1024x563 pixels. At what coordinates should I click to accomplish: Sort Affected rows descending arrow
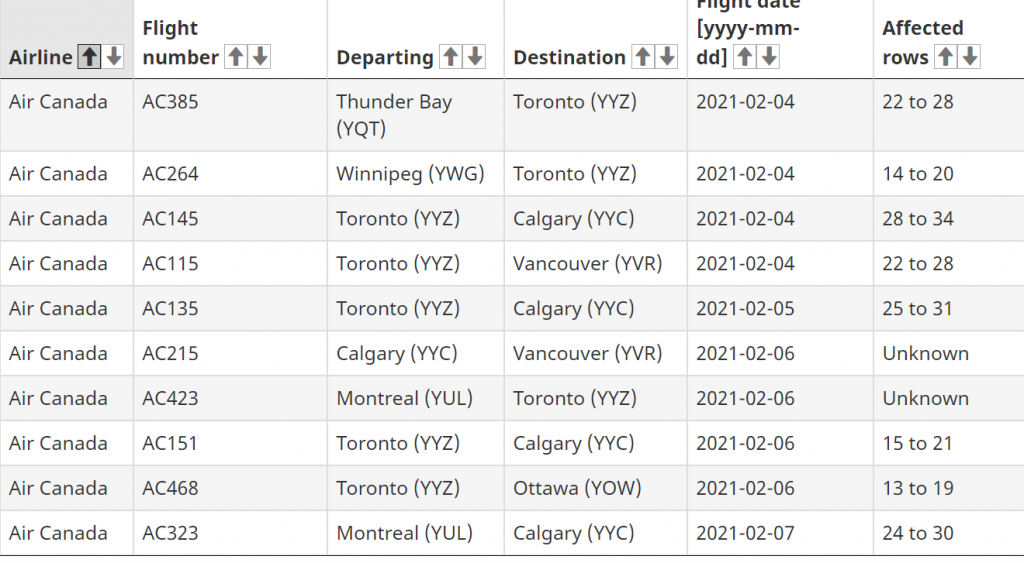pos(970,57)
